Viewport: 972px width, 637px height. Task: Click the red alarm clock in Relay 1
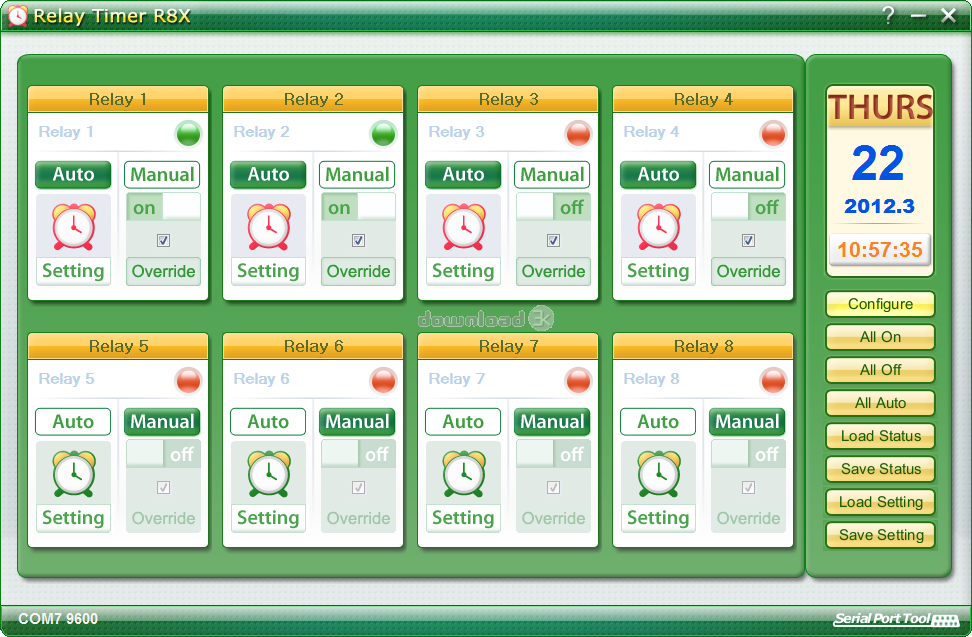(x=73, y=226)
